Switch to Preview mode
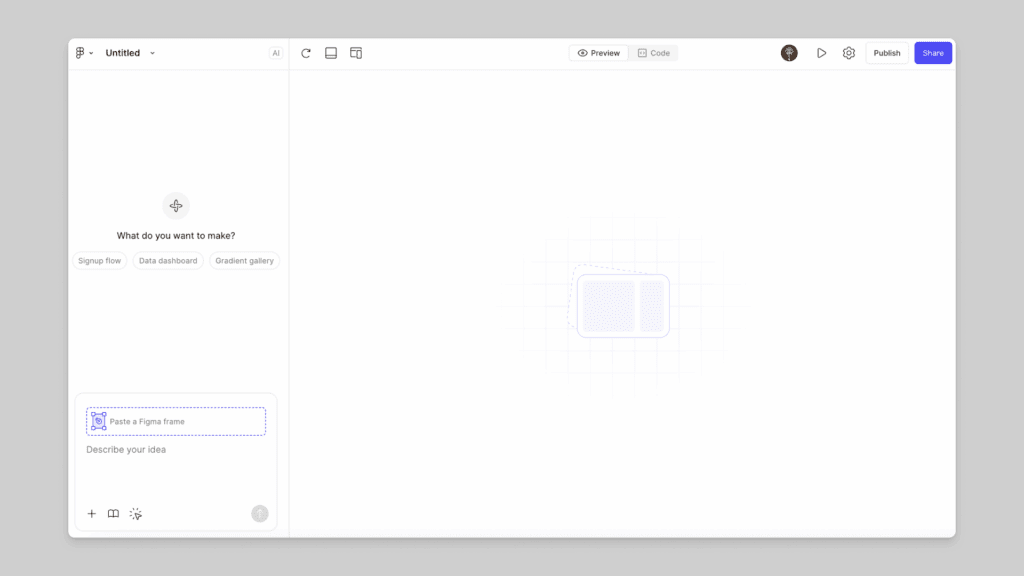 tap(598, 52)
